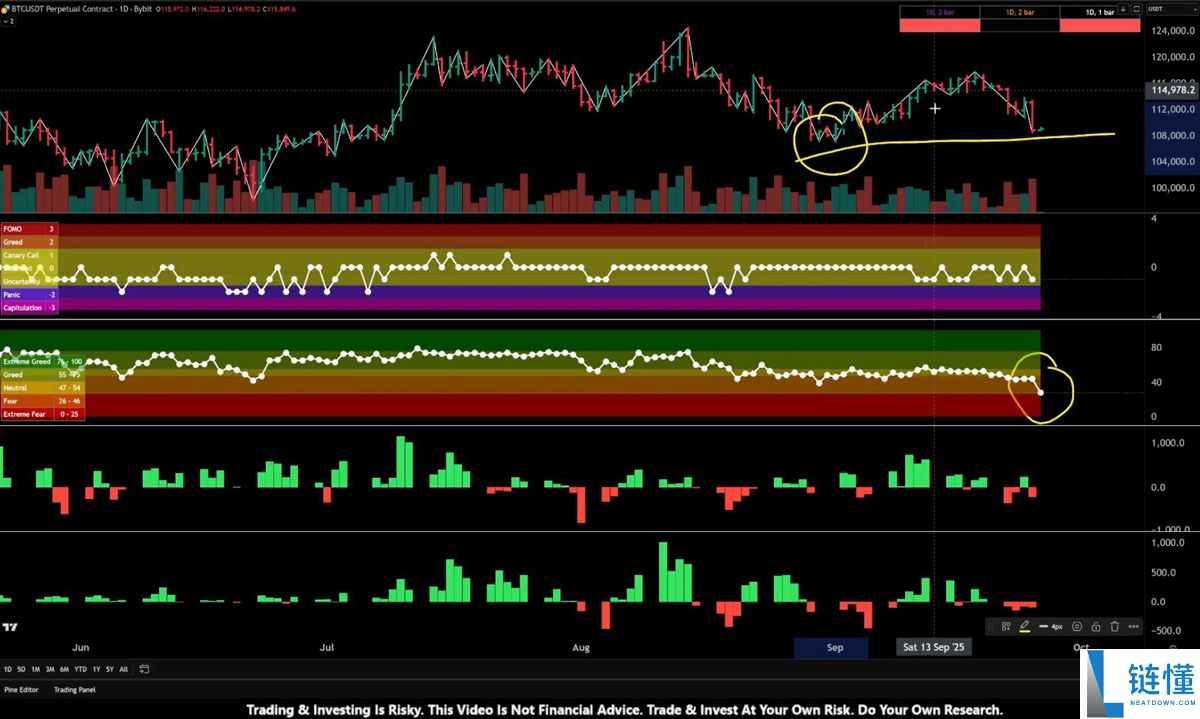The width and height of the screenshot is (1200, 719).
Task: Click the go-to-date calendar icon
Action: coord(144,669)
